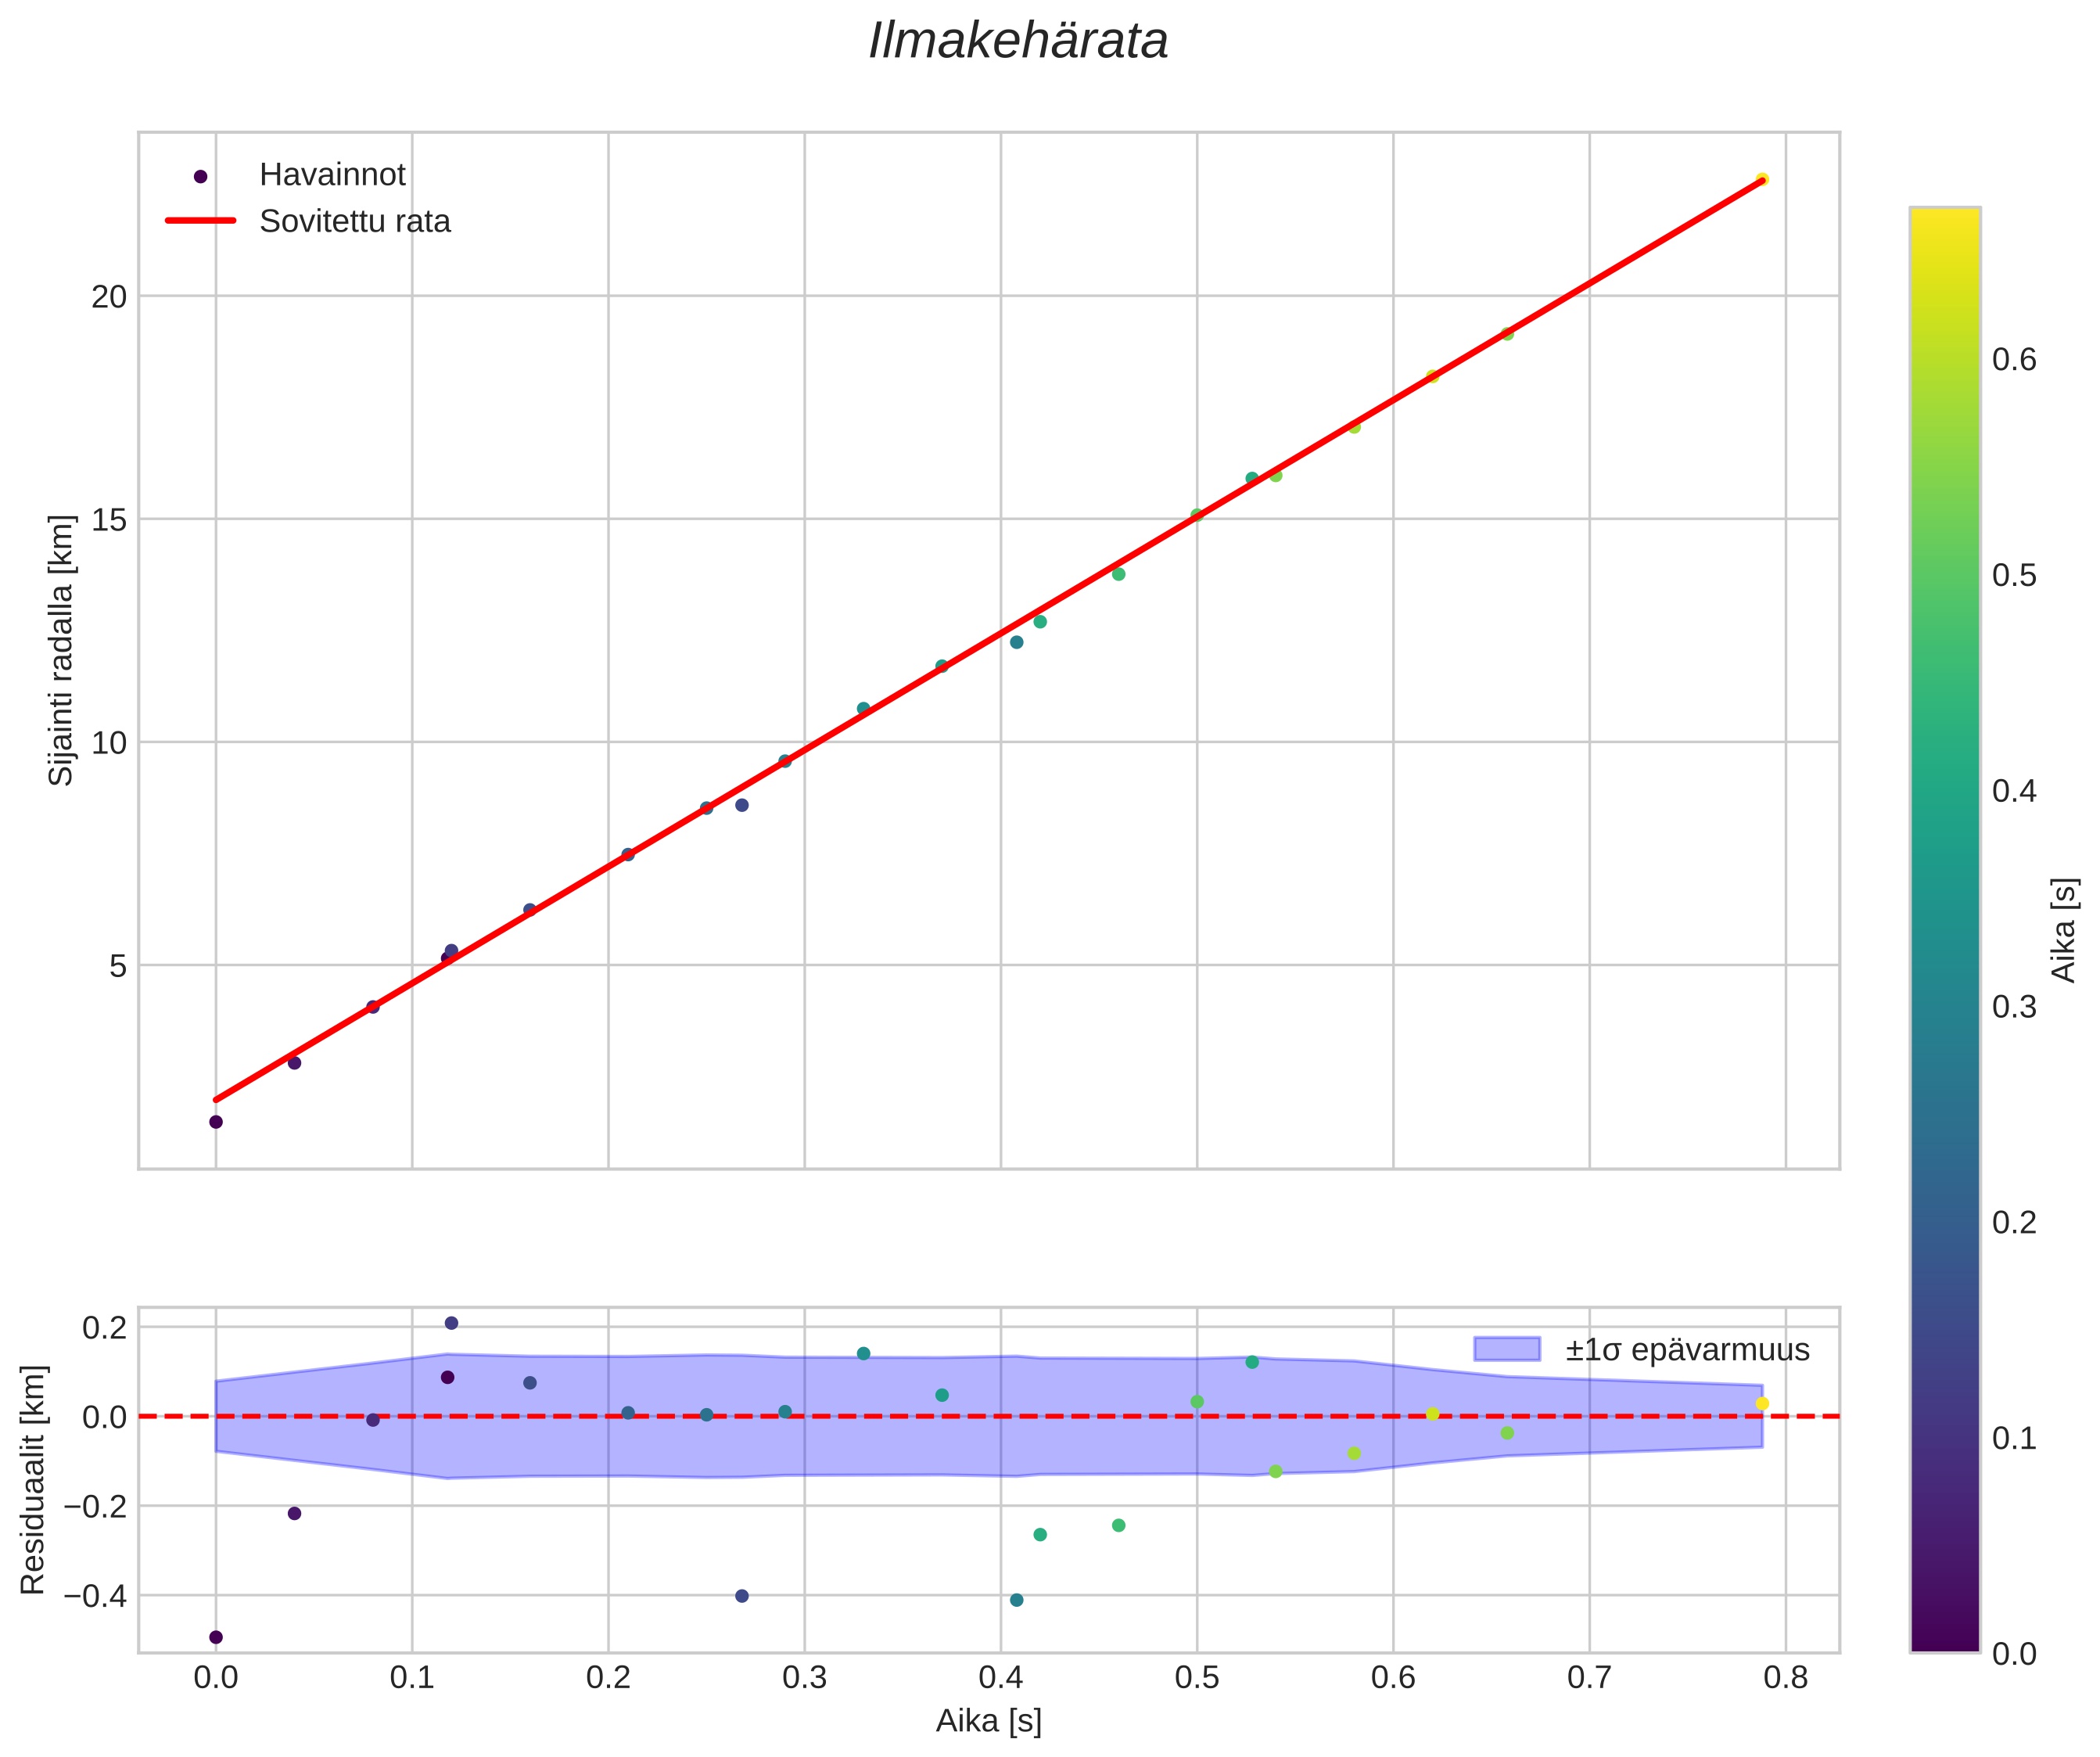Click the 0.6 tick on the colorbar

click(x=2014, y=360)
